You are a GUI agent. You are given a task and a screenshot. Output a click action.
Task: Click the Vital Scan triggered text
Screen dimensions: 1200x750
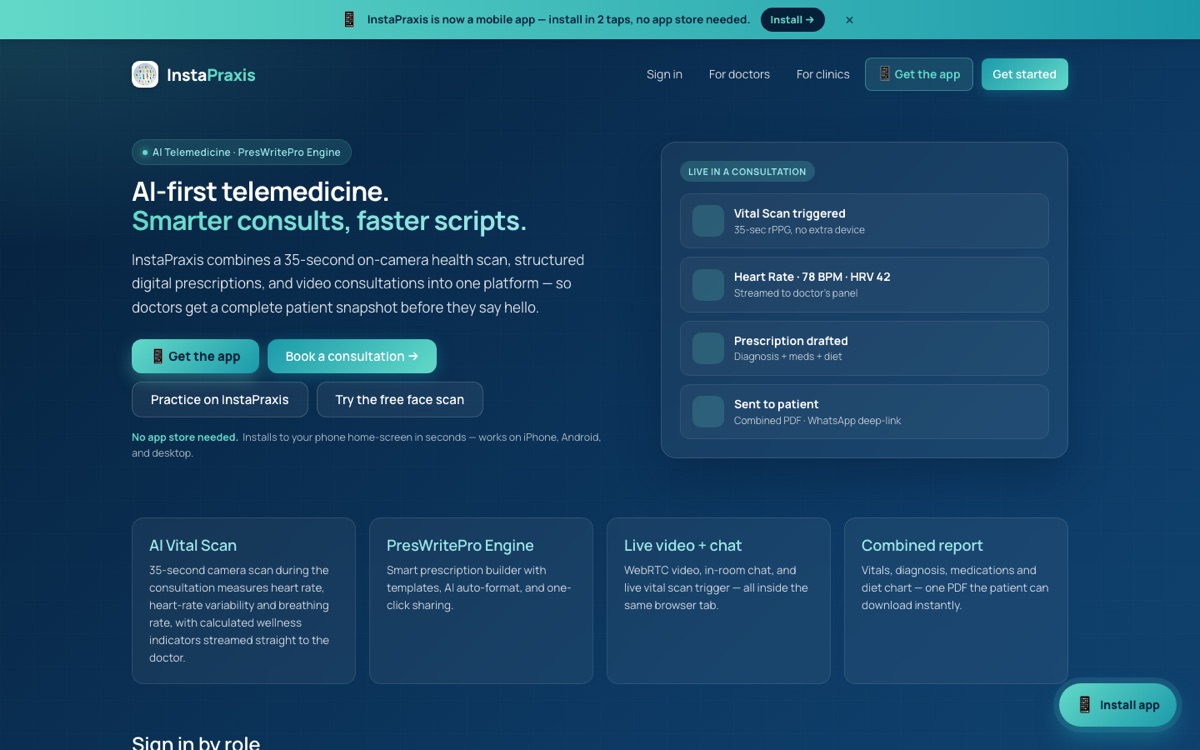pyautogui.click(x=790, y=213)
